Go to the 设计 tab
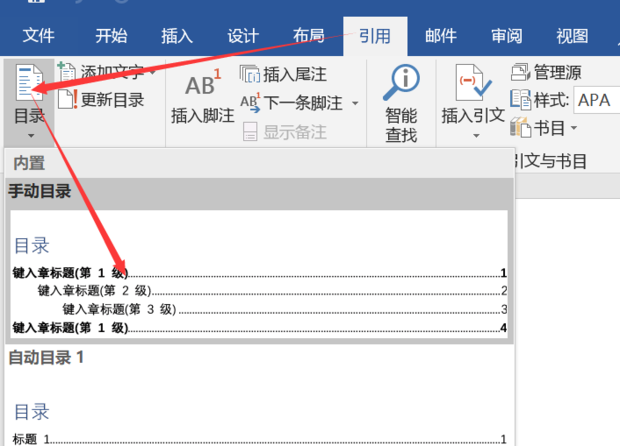The width and height of the screenshot is (620, 446). [243, 36]
